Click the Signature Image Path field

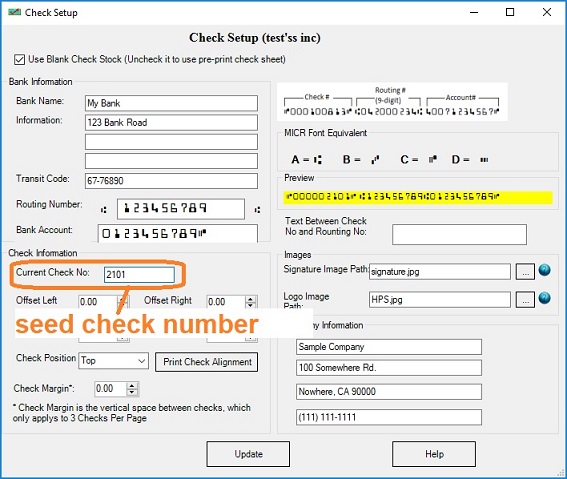click(440, 271)
